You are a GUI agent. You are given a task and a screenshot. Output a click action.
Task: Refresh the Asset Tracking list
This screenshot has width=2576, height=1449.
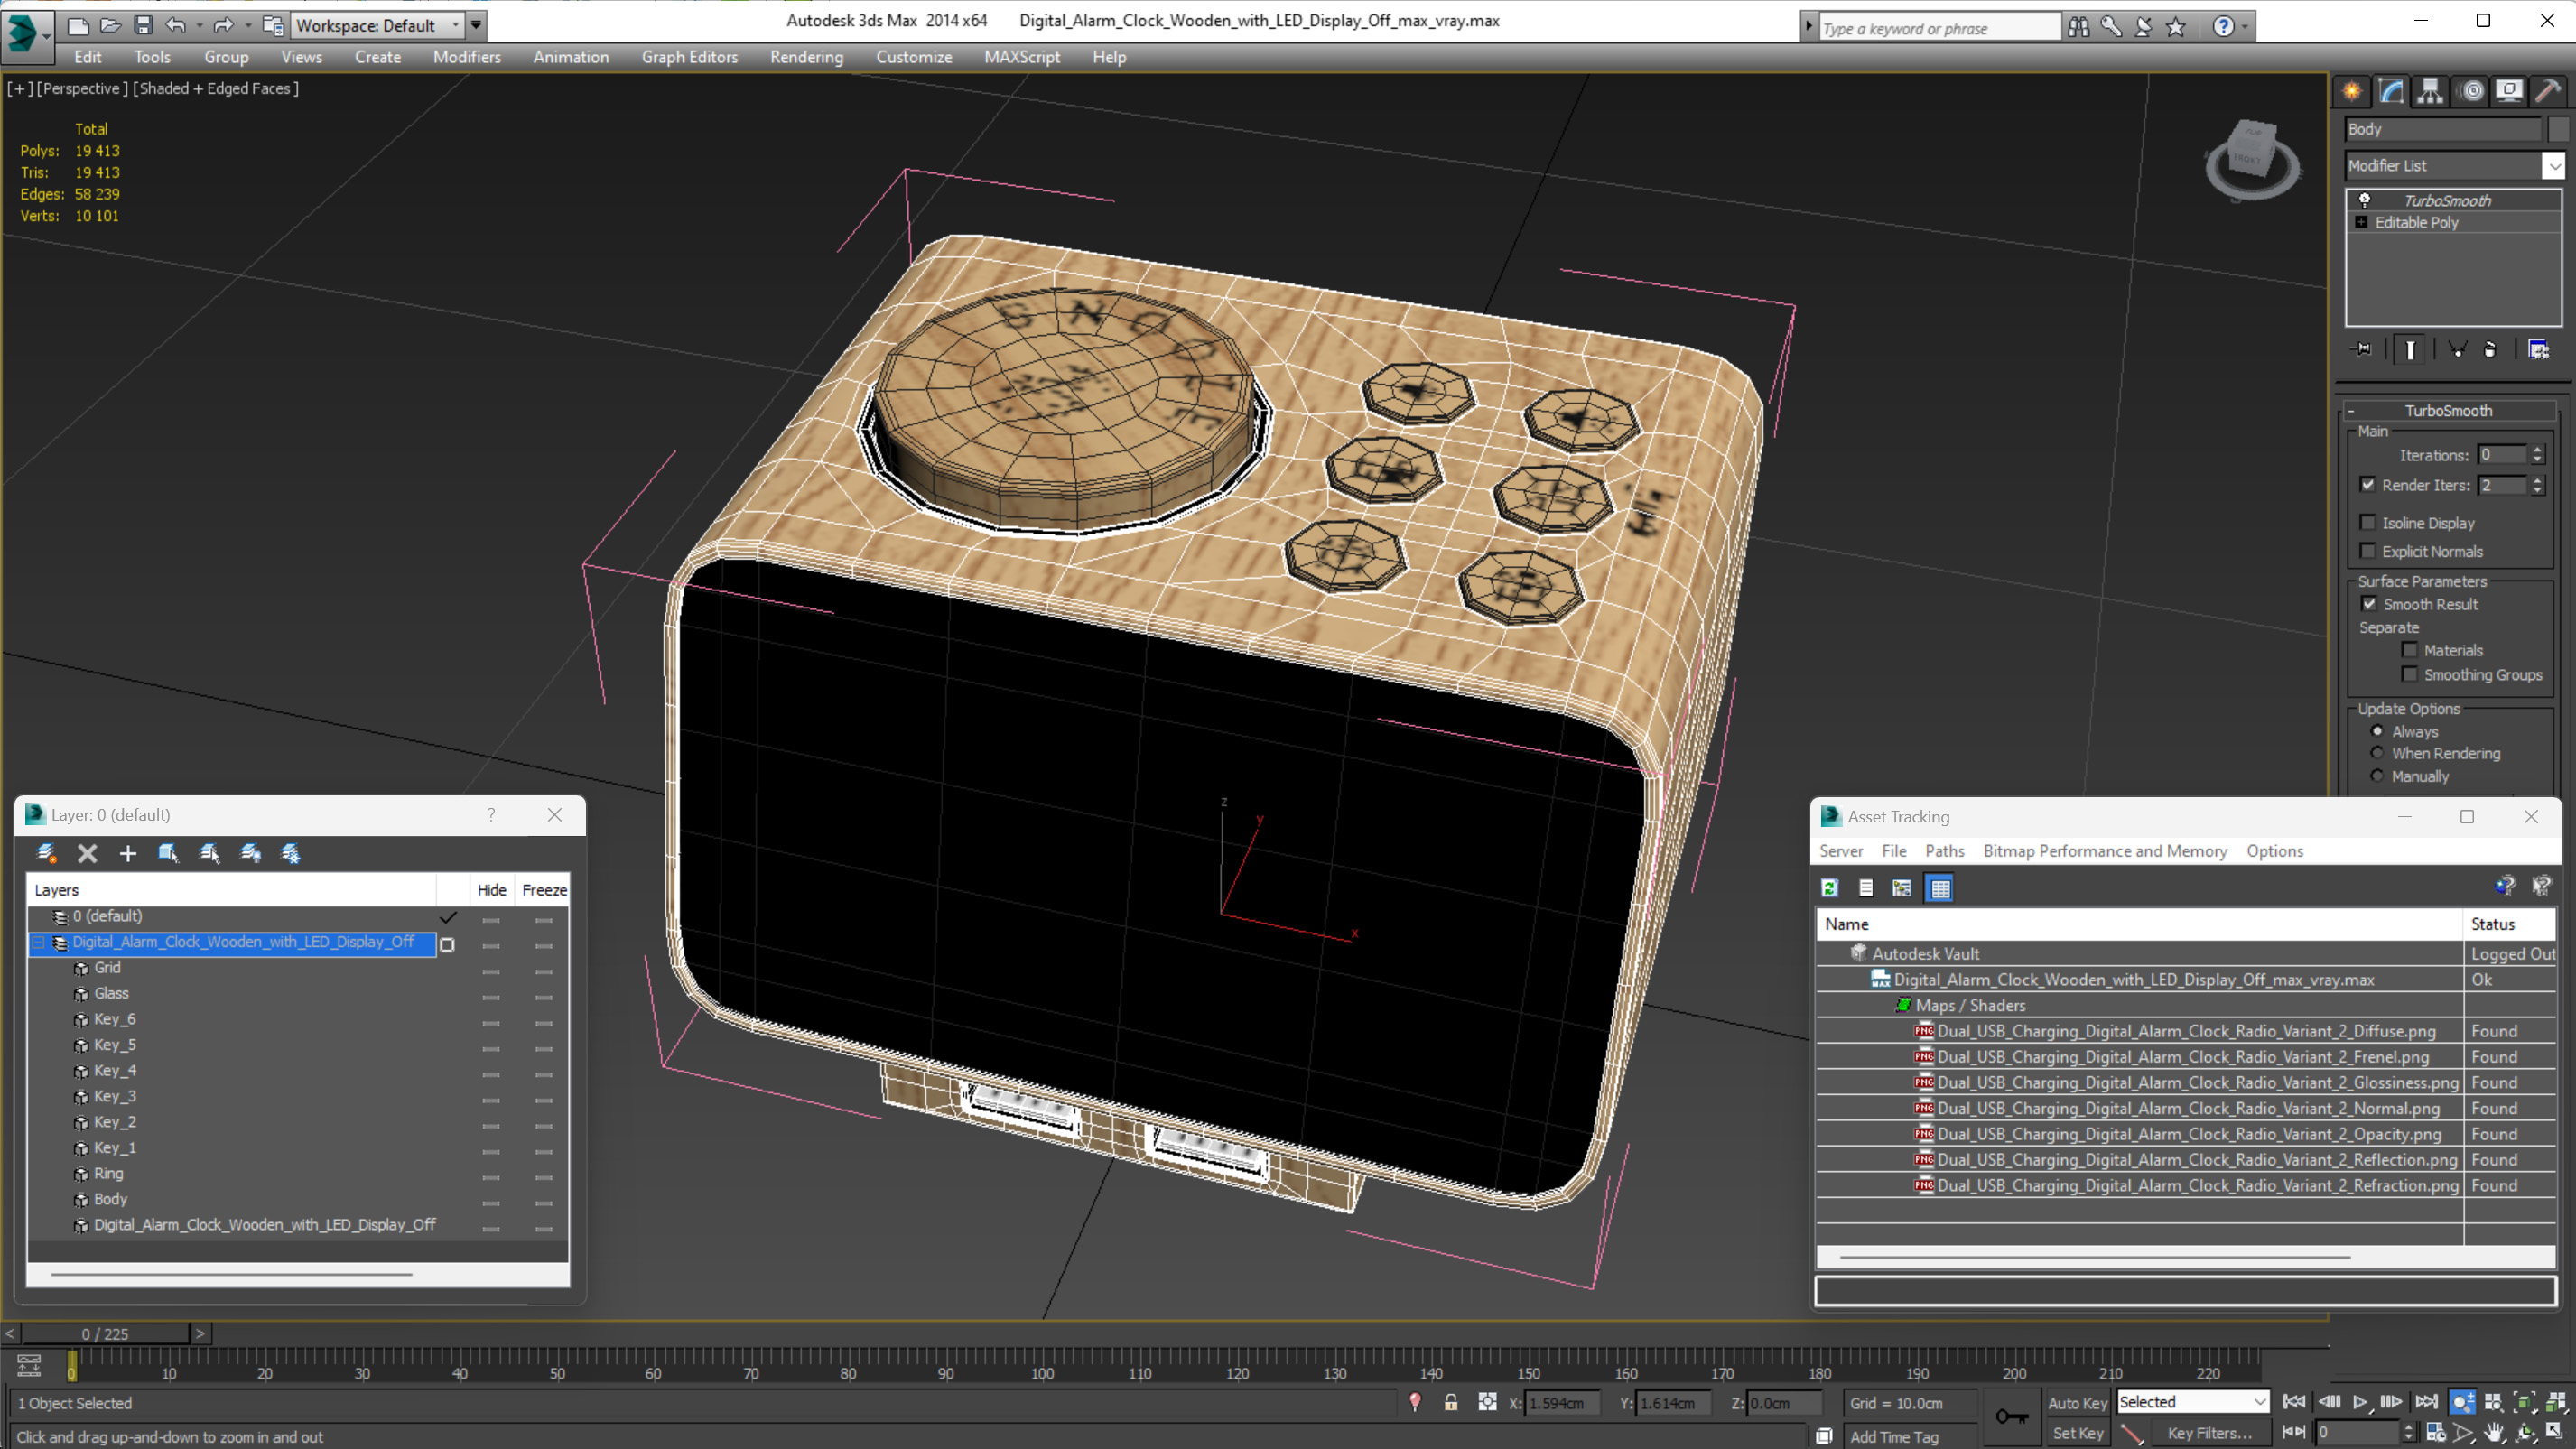(1830, 888)
